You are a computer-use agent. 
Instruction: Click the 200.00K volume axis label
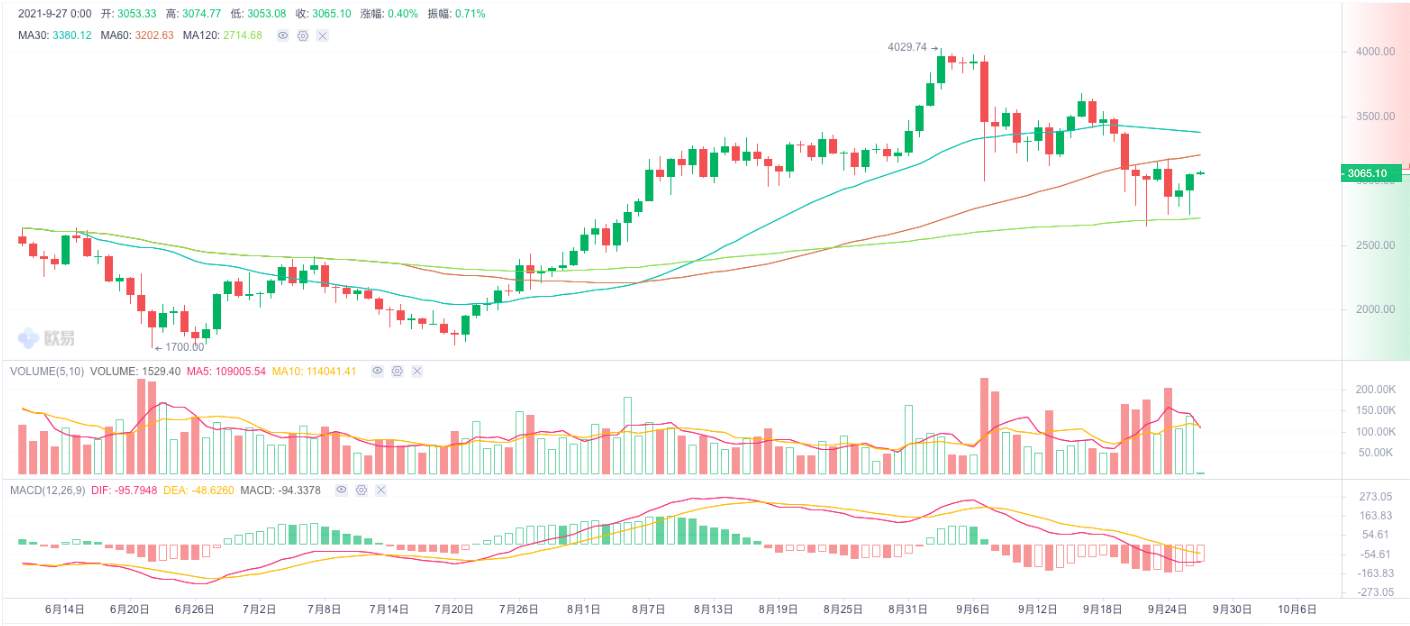pyautogui.click(x=1375, y=389)
